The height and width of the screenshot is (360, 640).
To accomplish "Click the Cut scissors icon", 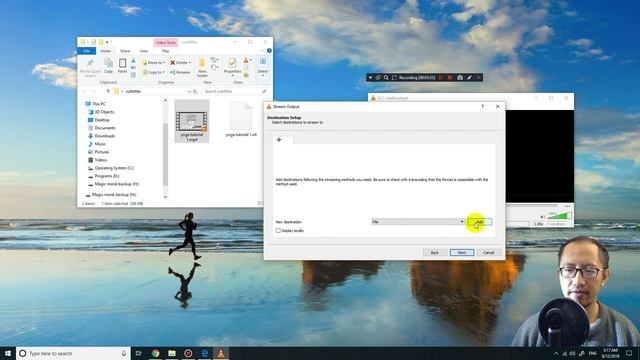I will pyautogui.click(x=133, y=61).
